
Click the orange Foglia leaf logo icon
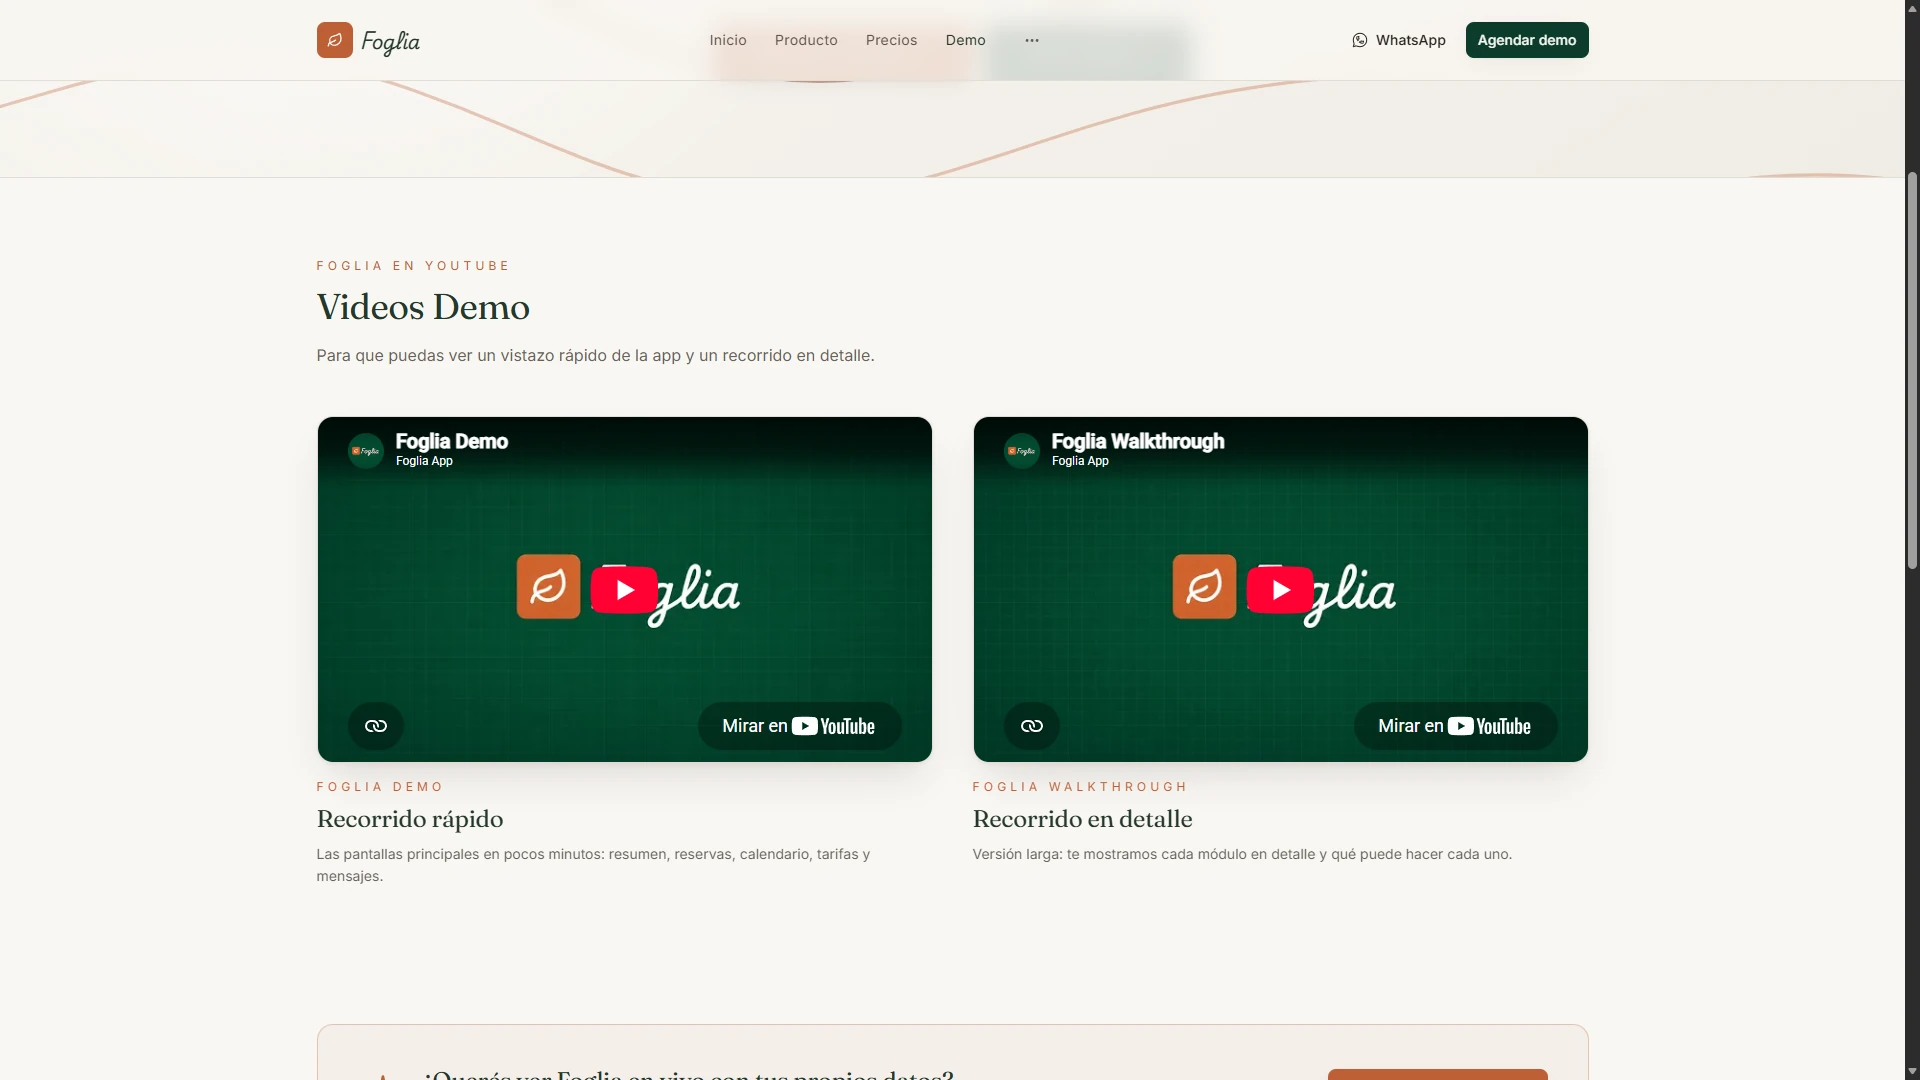click(335, 40)
